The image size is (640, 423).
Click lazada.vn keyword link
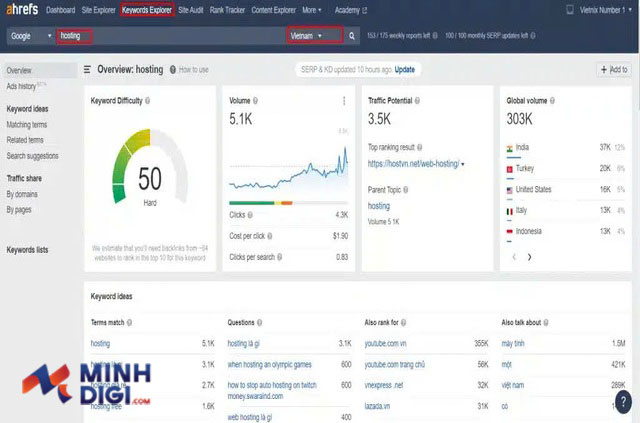click(x=377, y=406)
